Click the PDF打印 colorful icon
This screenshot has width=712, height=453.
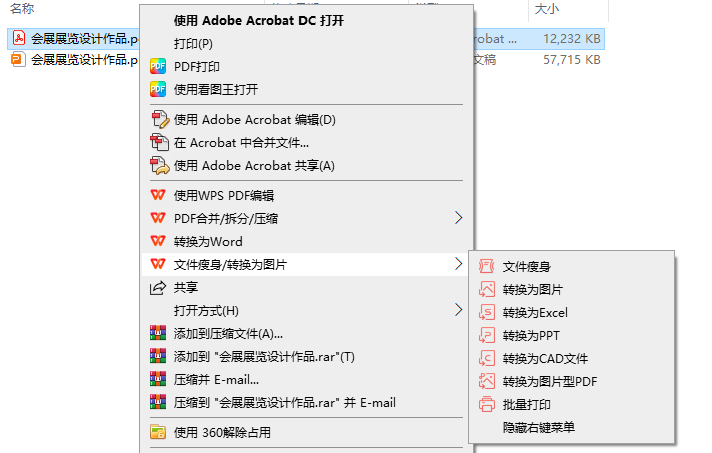[x=158, y=66]
